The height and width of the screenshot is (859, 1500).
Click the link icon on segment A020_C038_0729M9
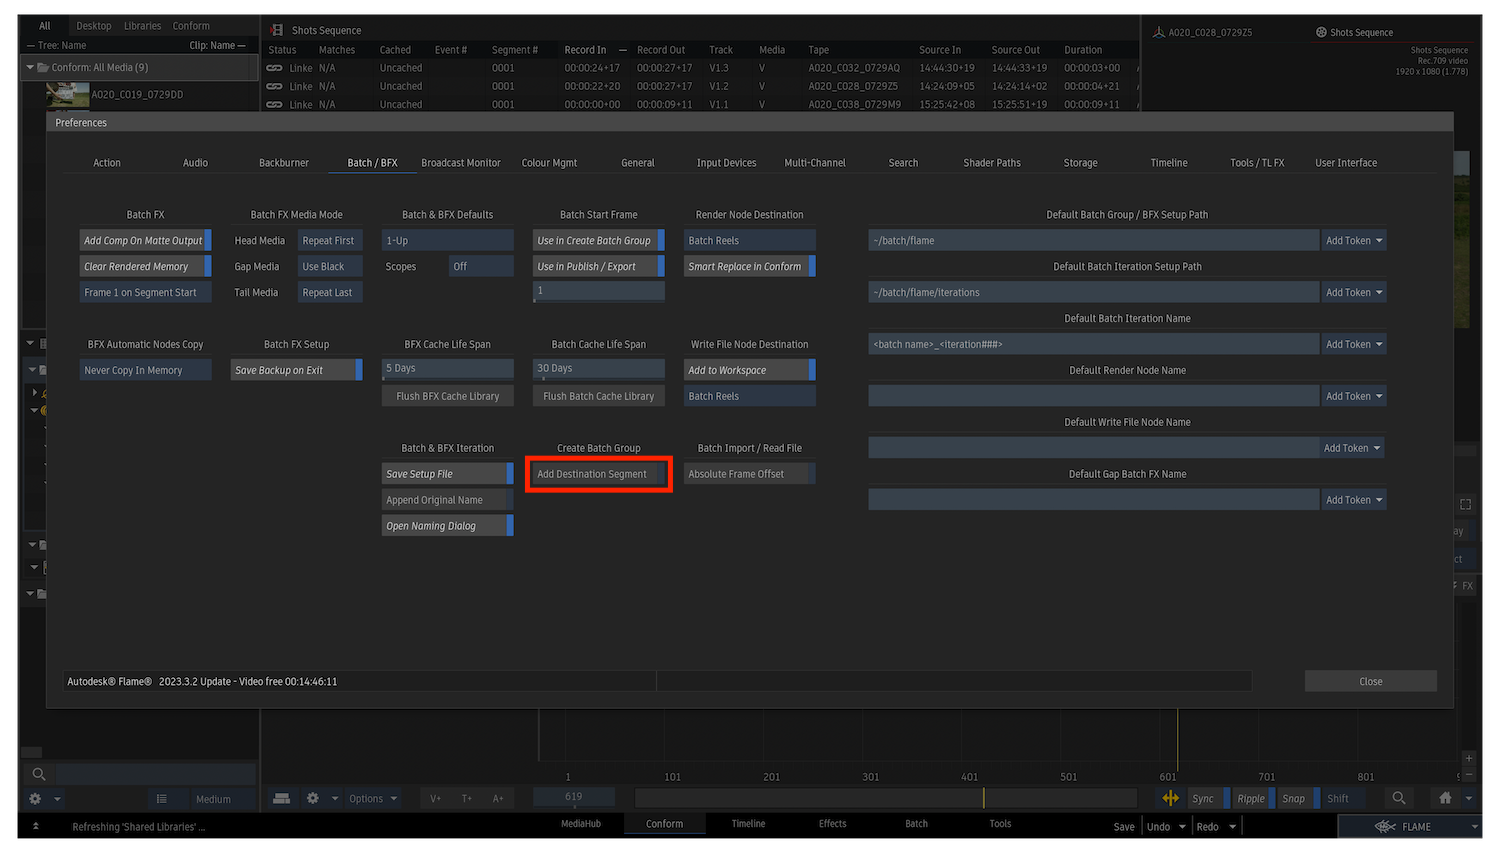click(274, 104)
